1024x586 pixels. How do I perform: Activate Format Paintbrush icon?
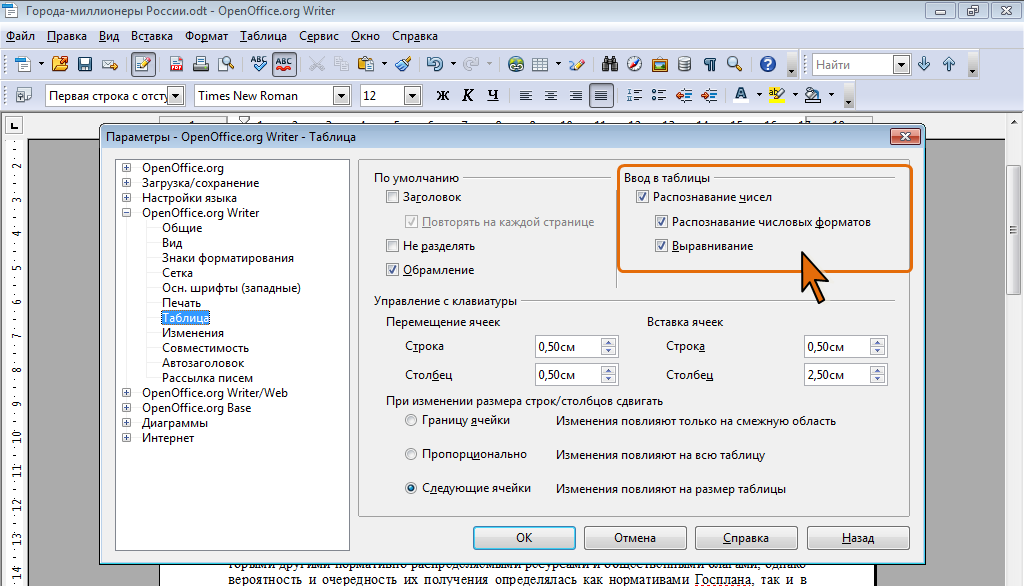[404, 64]
